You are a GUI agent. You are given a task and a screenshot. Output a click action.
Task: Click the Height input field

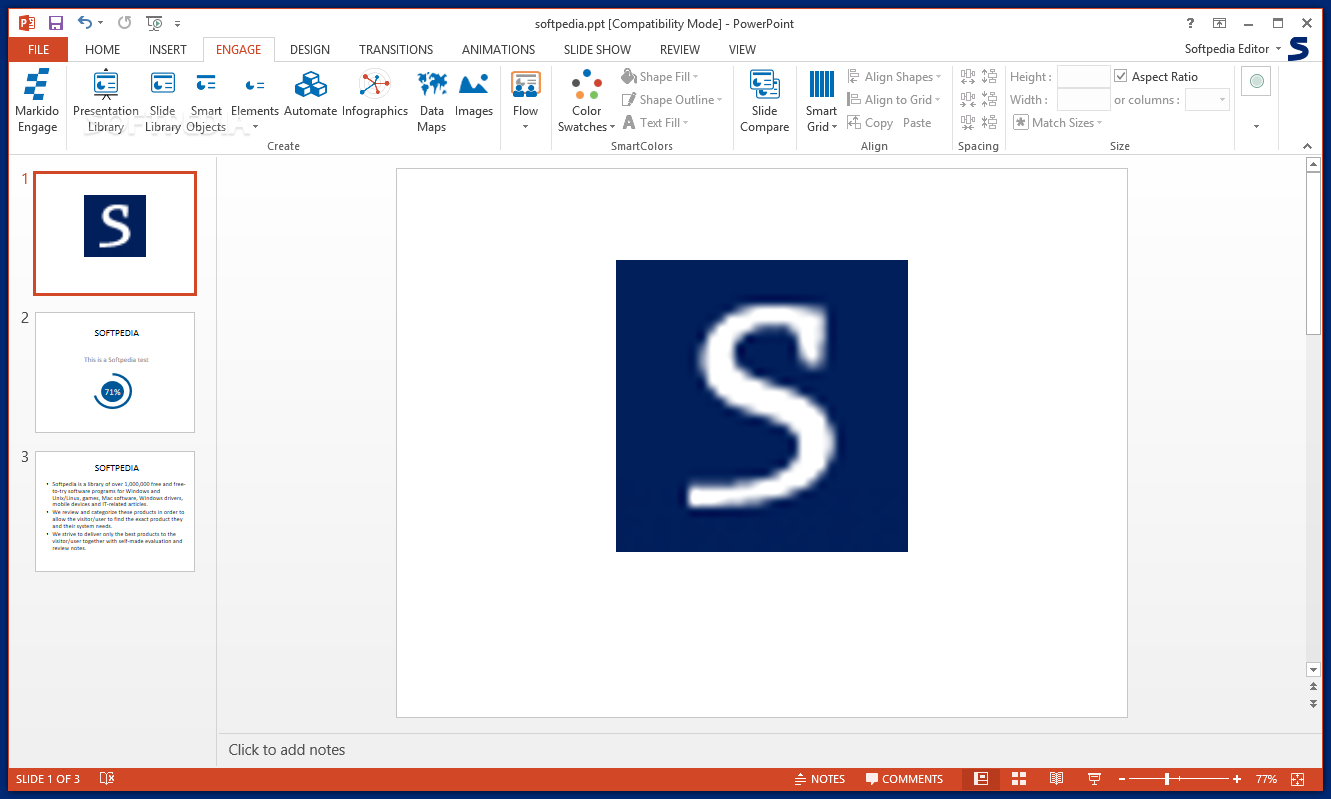point(1084,77)
